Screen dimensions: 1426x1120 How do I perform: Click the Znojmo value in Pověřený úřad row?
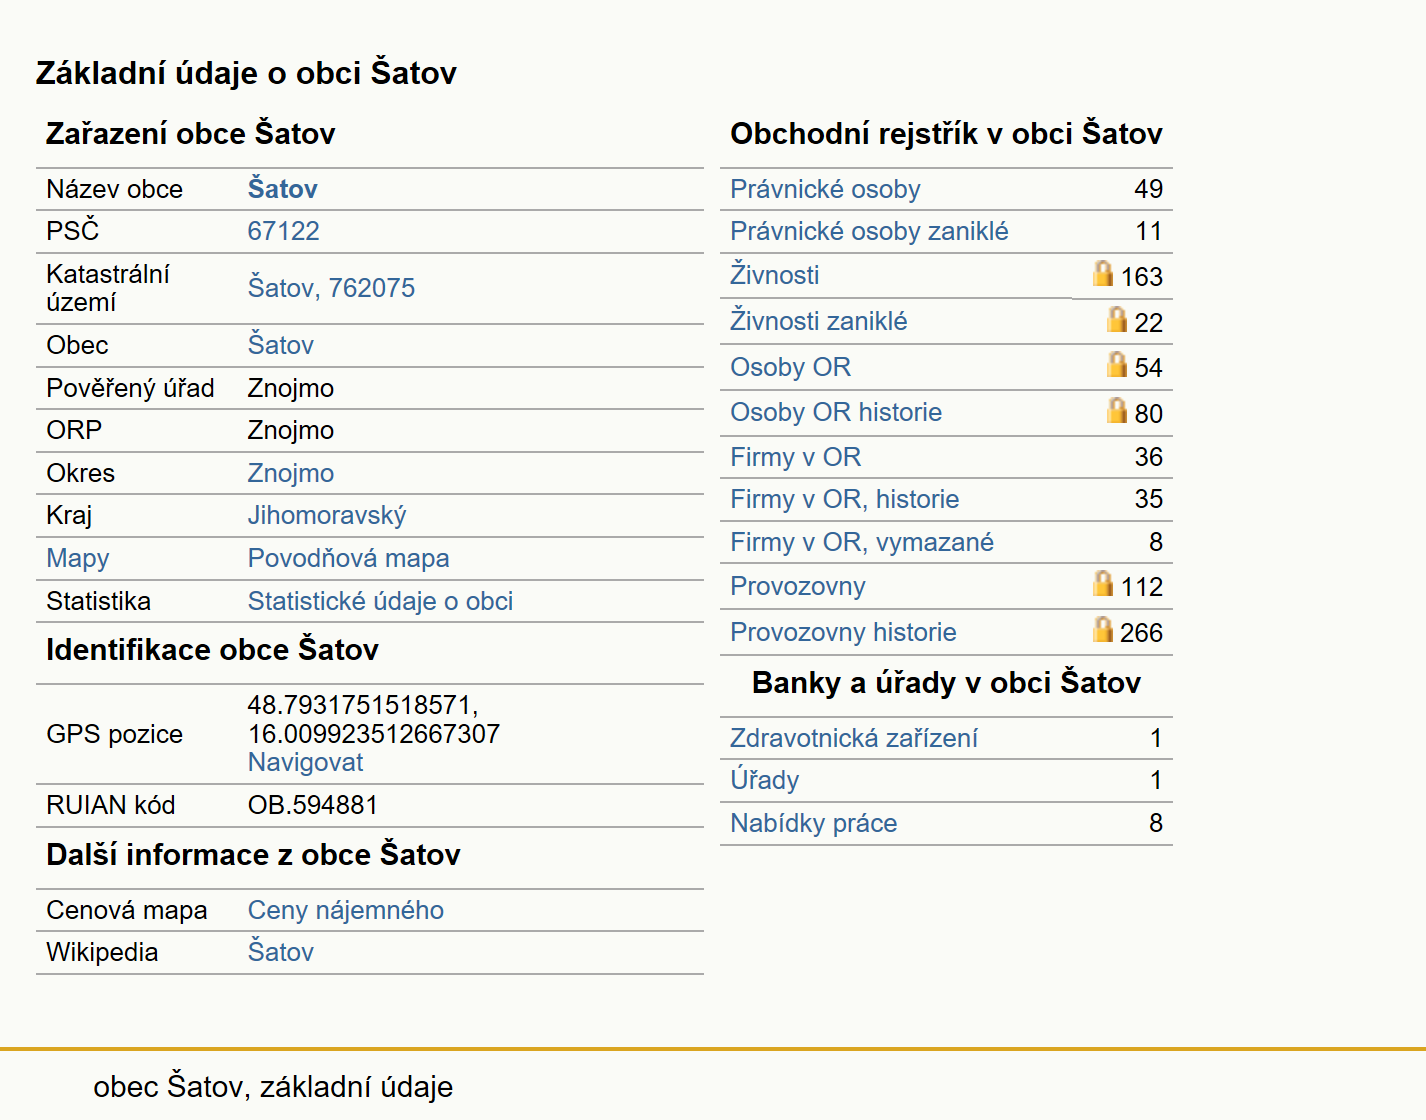(x=290, y=388)
